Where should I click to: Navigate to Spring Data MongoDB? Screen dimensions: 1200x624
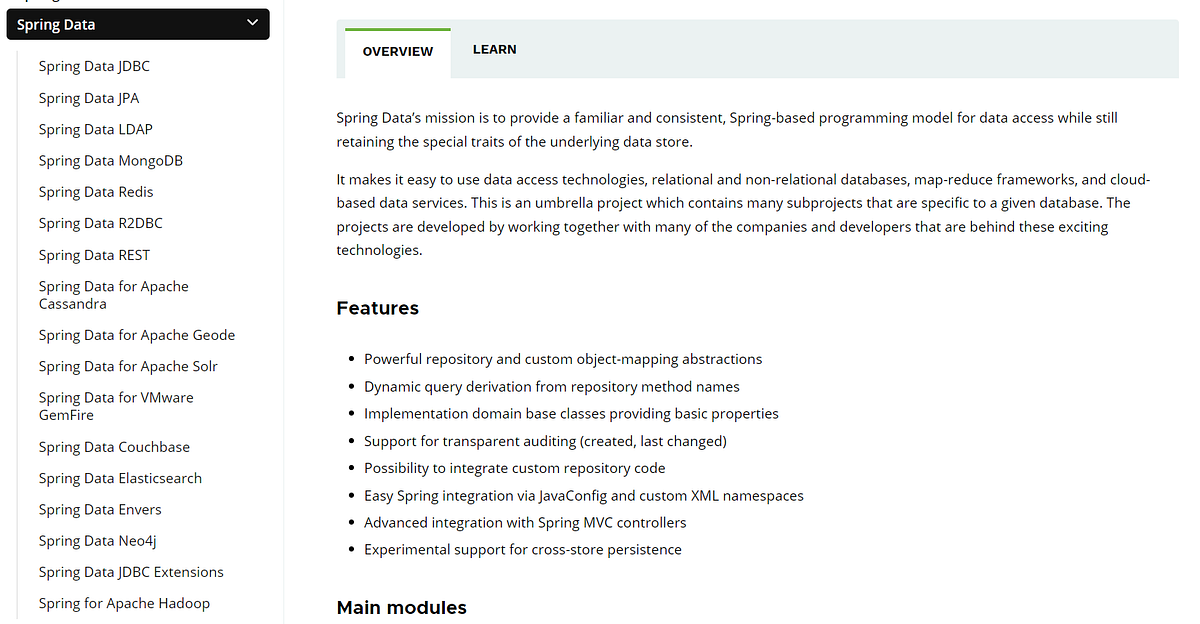point(110,160)
